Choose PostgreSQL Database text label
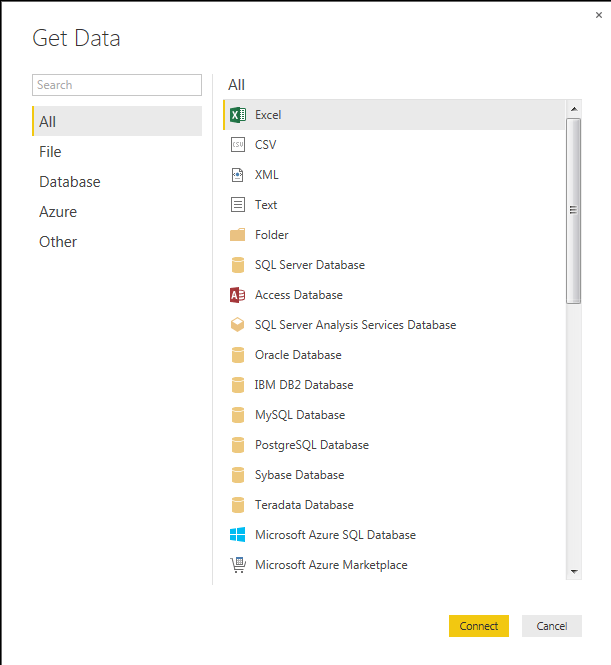 pyautogui.click(x=312, y=445)
